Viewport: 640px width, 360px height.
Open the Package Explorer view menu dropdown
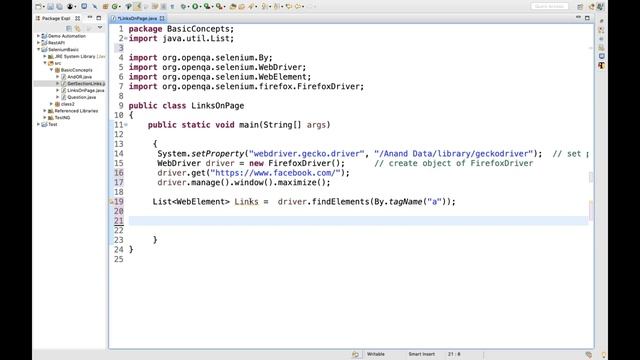tap(100, 28)
